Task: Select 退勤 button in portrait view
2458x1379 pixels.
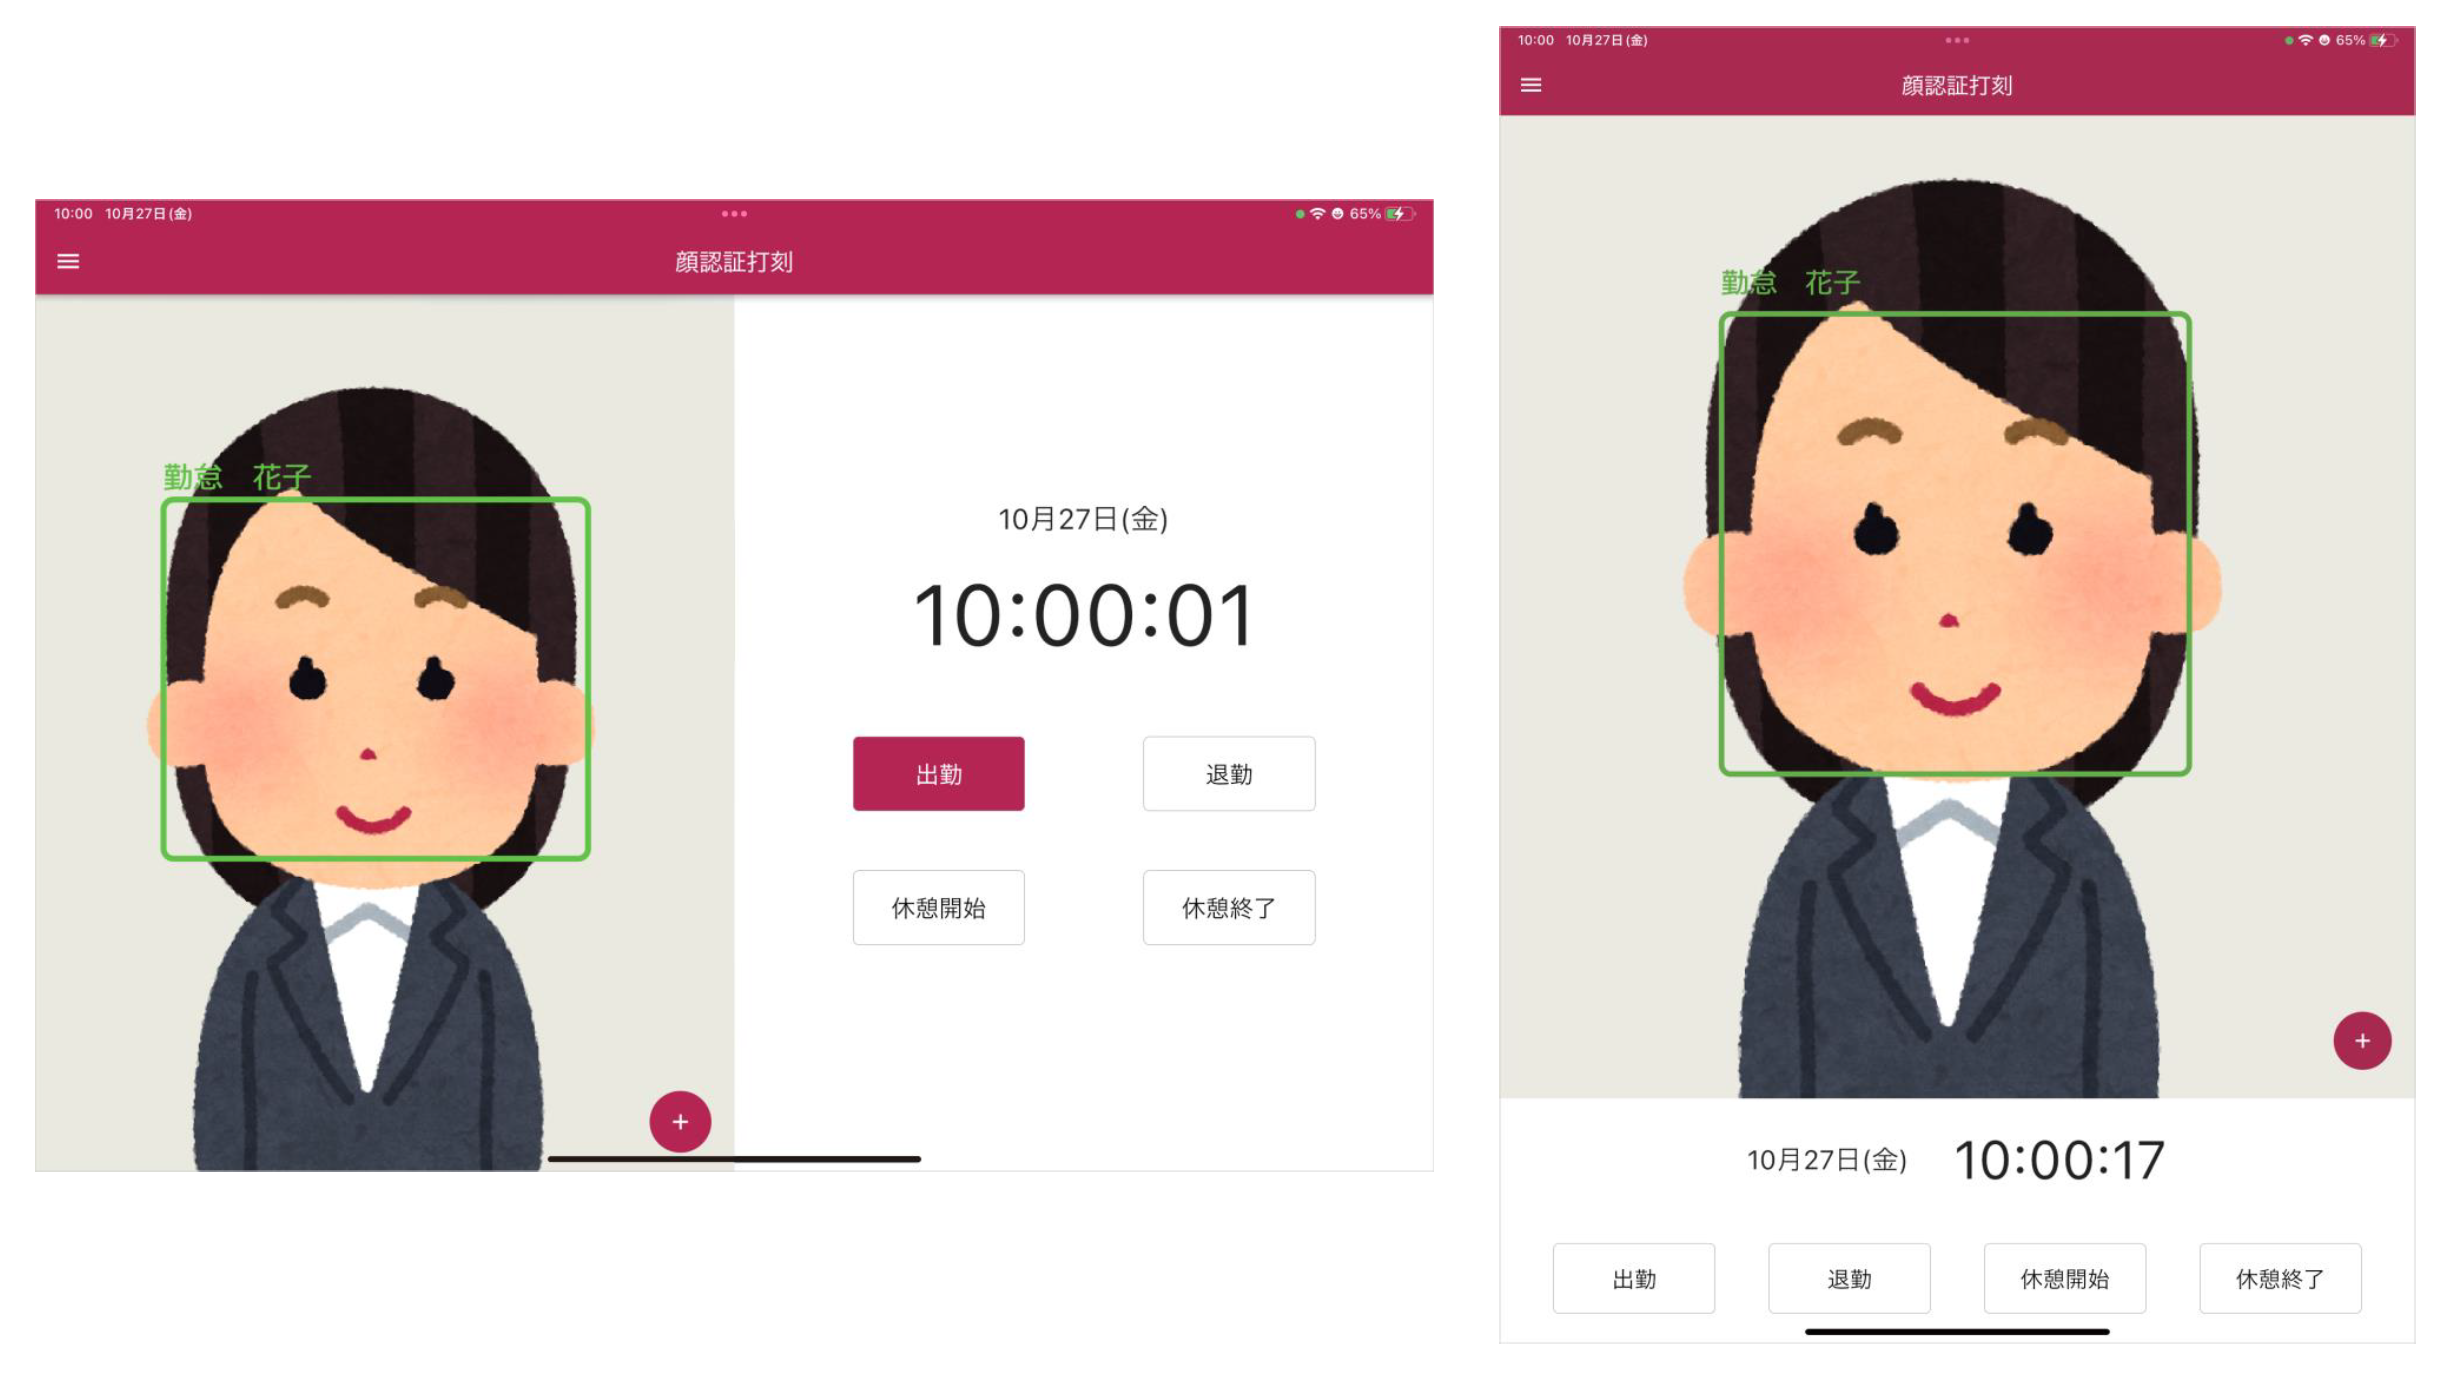Action: click(x=1849, y=1279)
